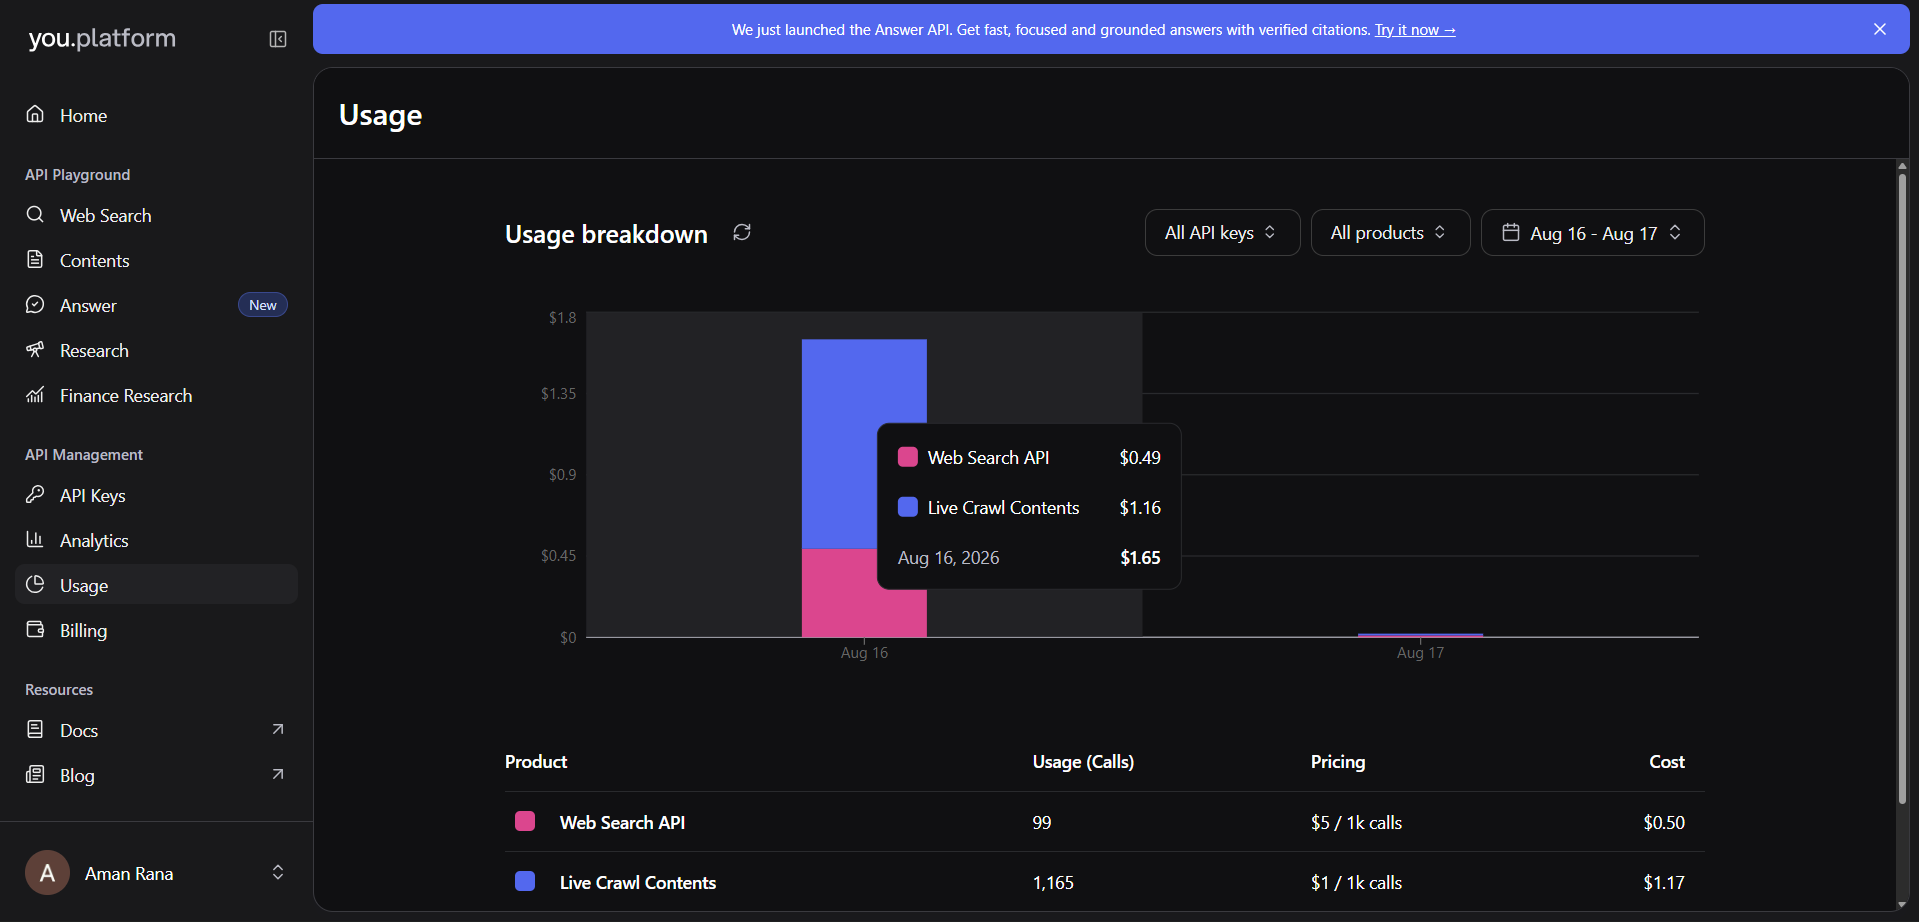Viewport: 1919px width, 922px height.
Task: Click the Billing wallet icon
Action: click(x=35, y=629)
